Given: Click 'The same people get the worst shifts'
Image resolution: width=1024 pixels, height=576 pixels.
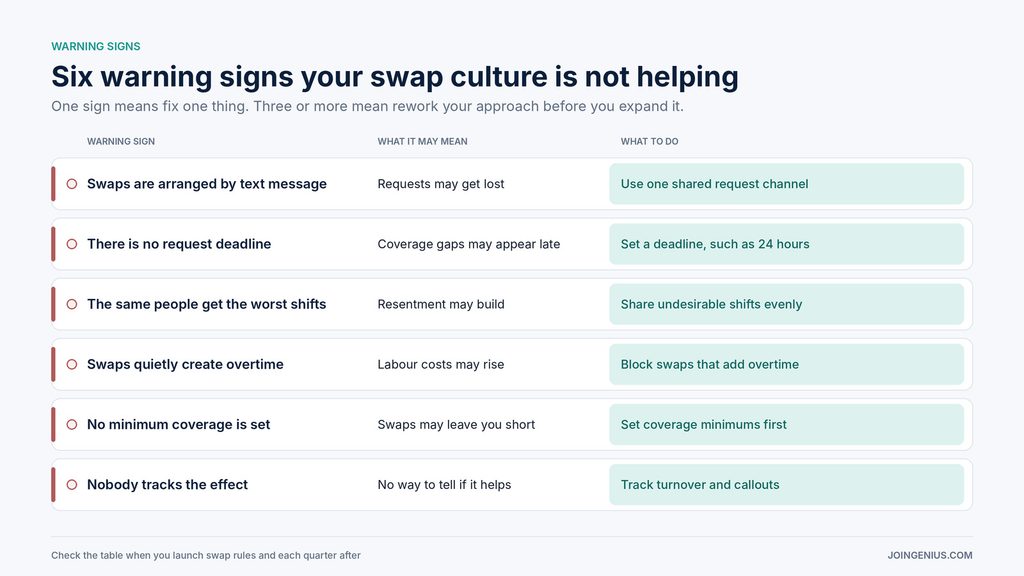Looking at the screenshot, I should pyautogui.click(x=206, y=304).
